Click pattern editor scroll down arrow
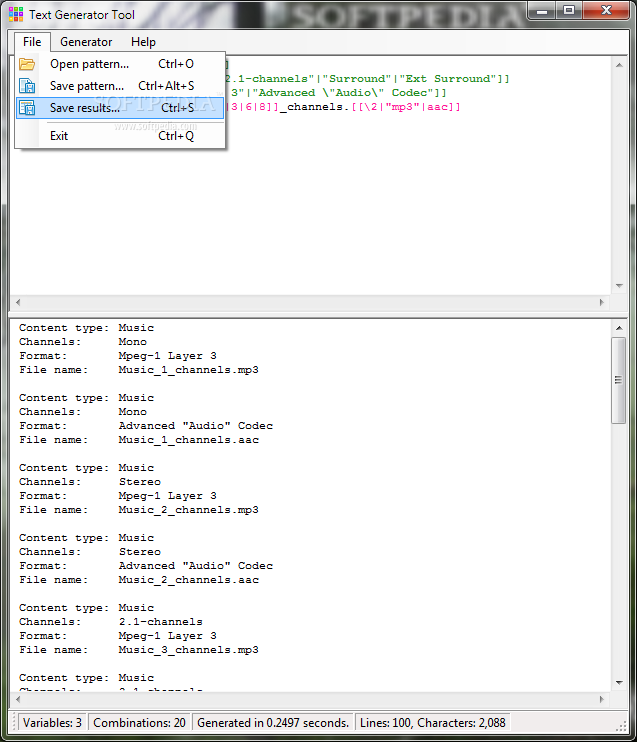This screenshot has height=742, width=637. pos(619,286)
